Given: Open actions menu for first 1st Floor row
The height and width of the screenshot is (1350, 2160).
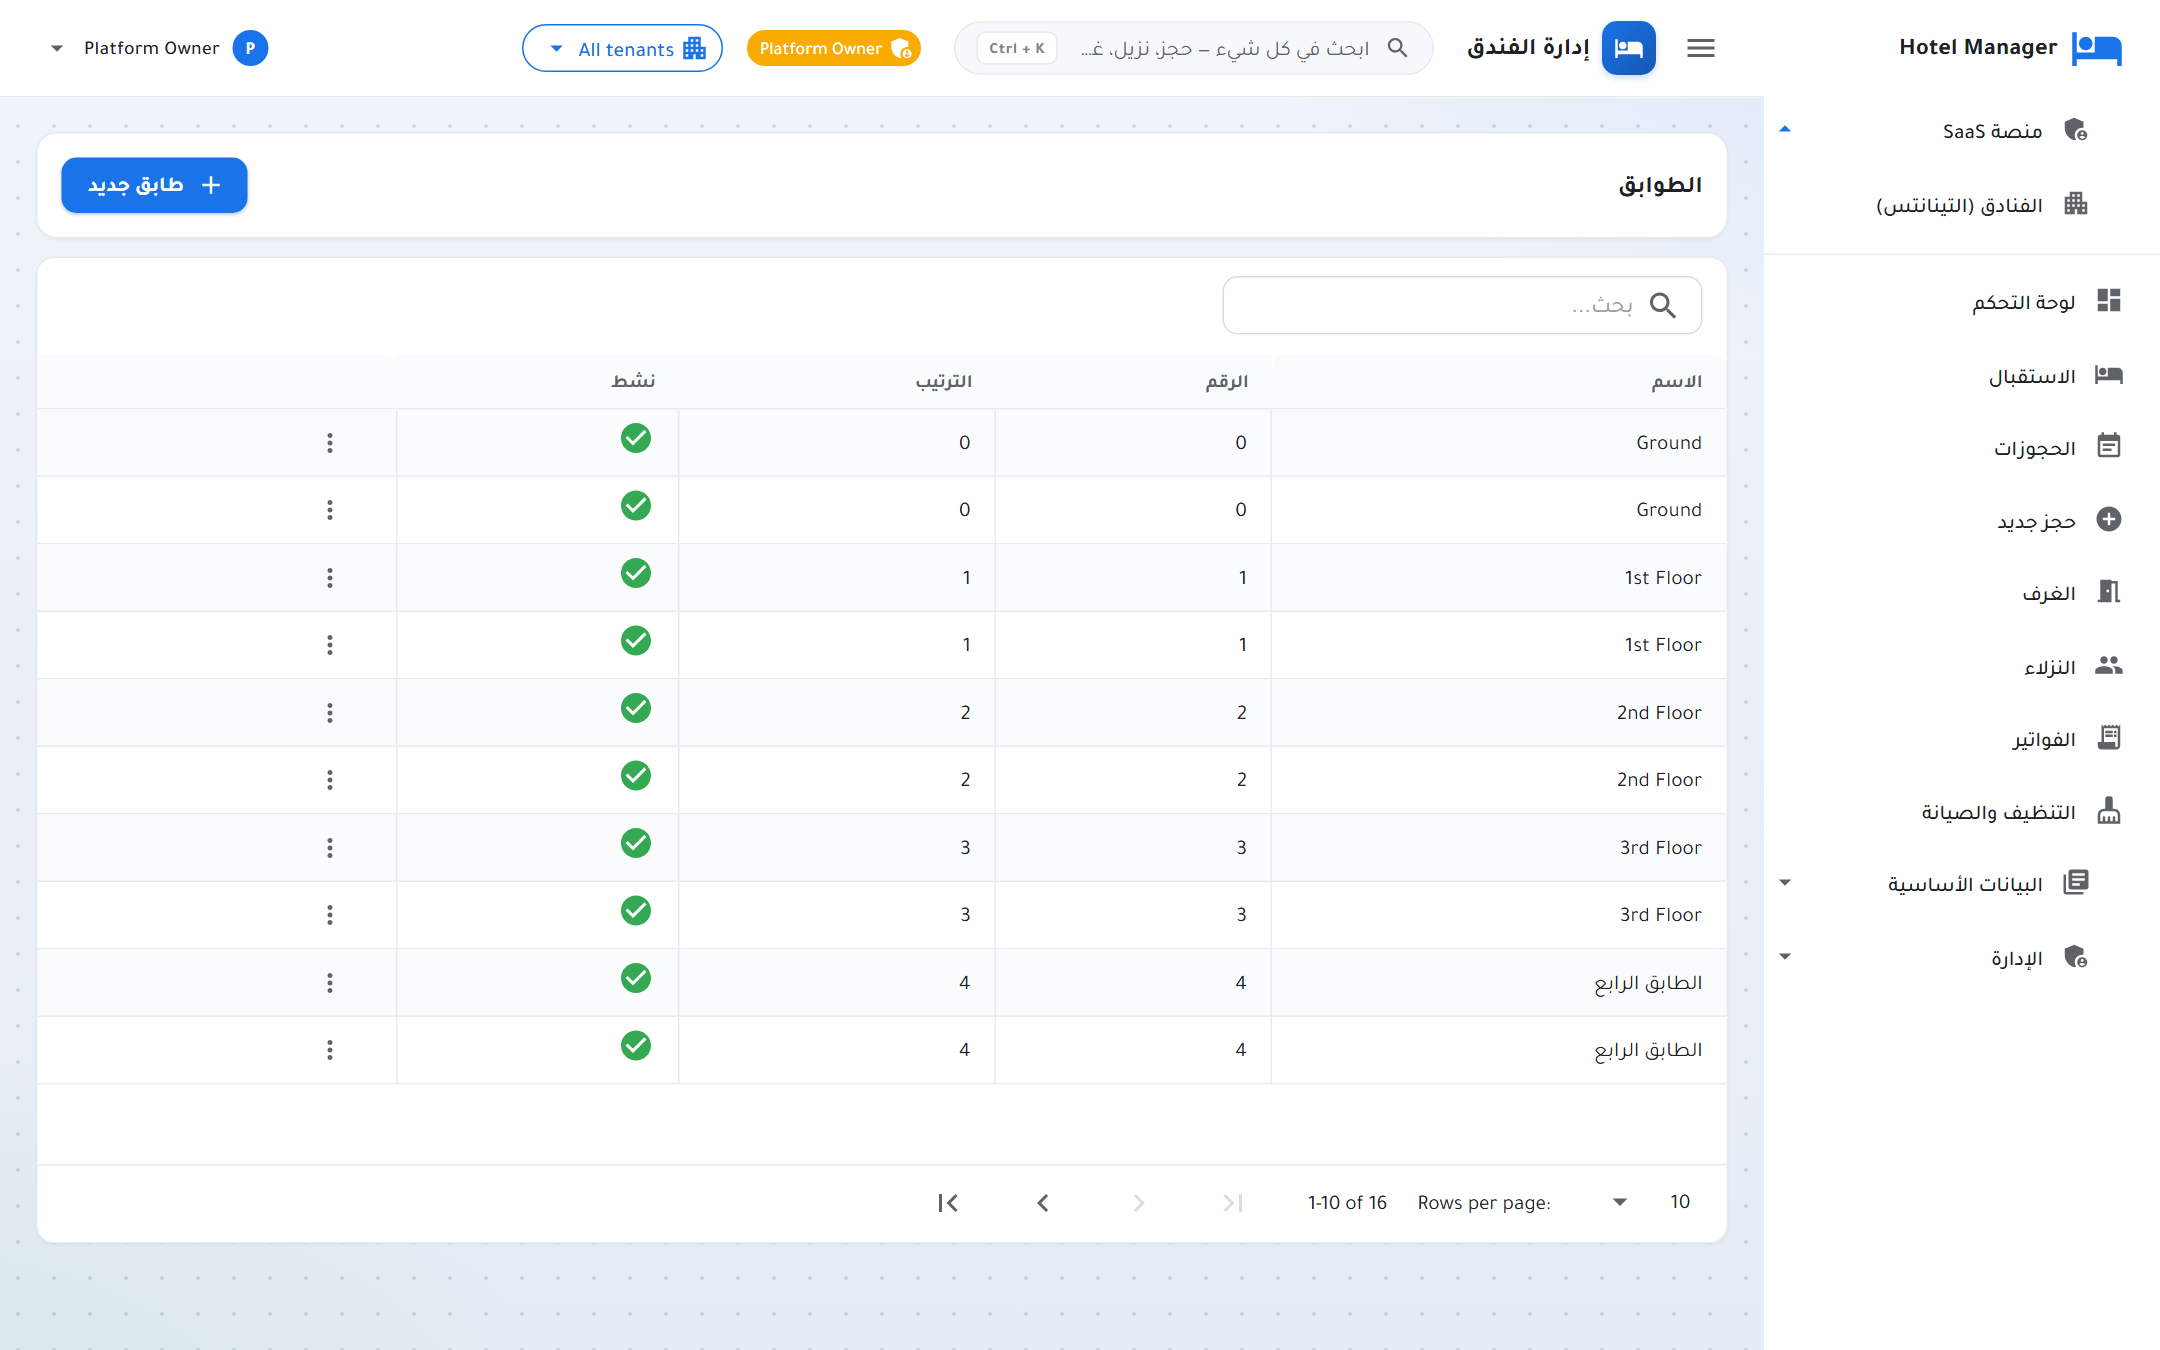Looking at the screenshot, I should pos(329,578).
